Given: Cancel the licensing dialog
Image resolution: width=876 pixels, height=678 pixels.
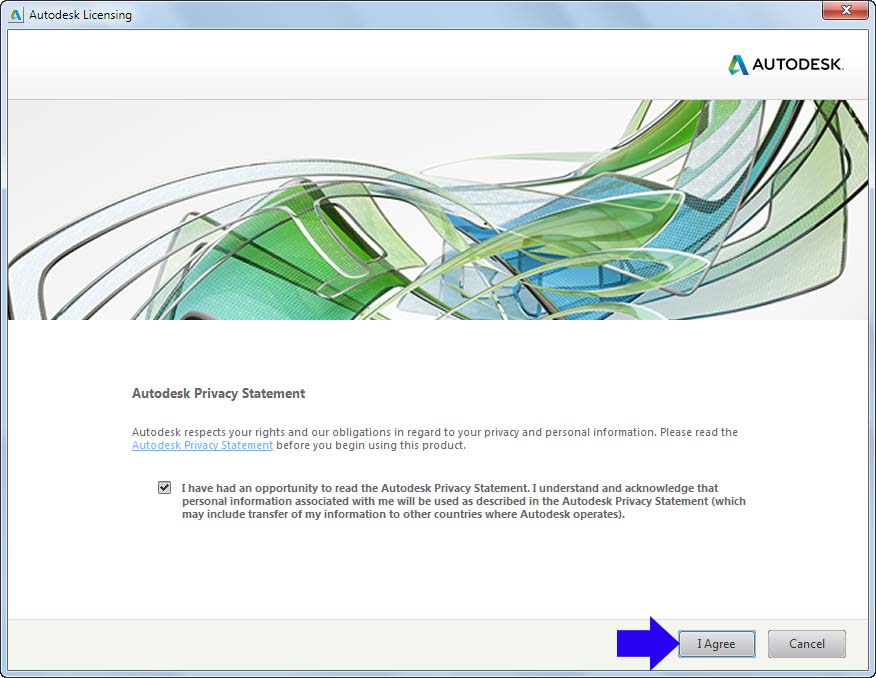Looking at the screenshot, I should [x=807, y=644].
